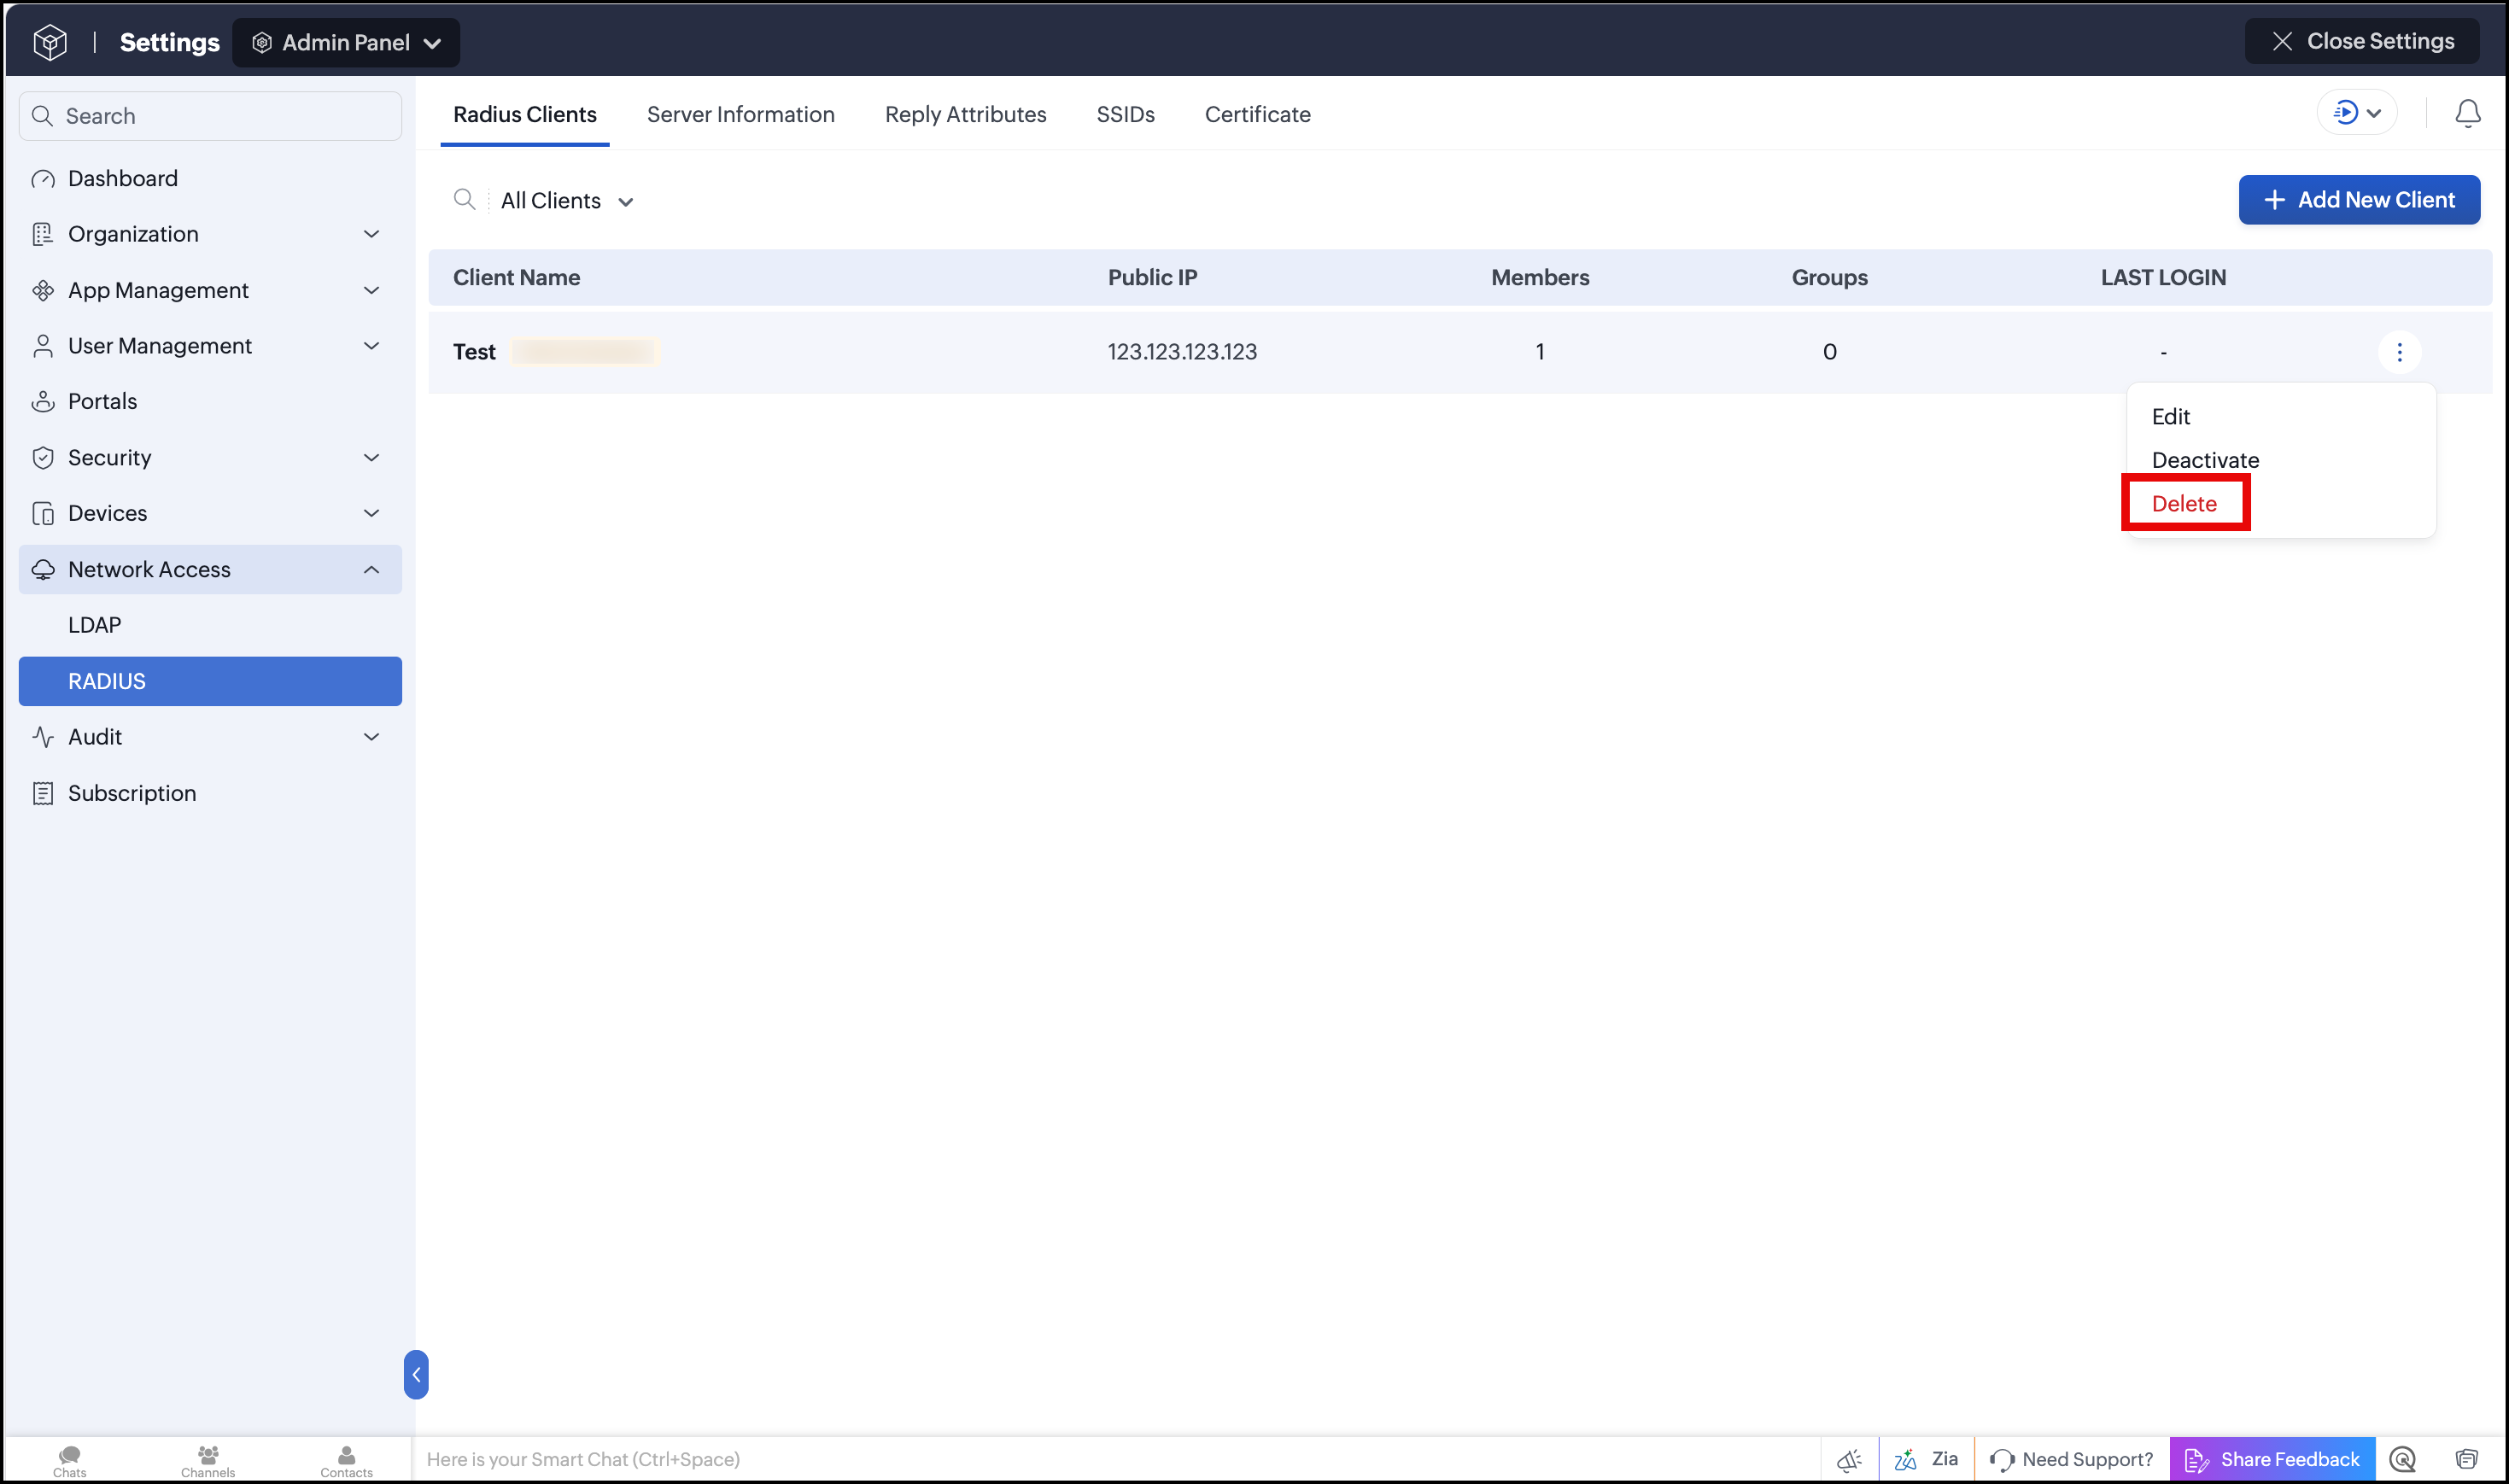Open the Zia assistant
2509x1484 pixels.
[x=1925, y=1460]
